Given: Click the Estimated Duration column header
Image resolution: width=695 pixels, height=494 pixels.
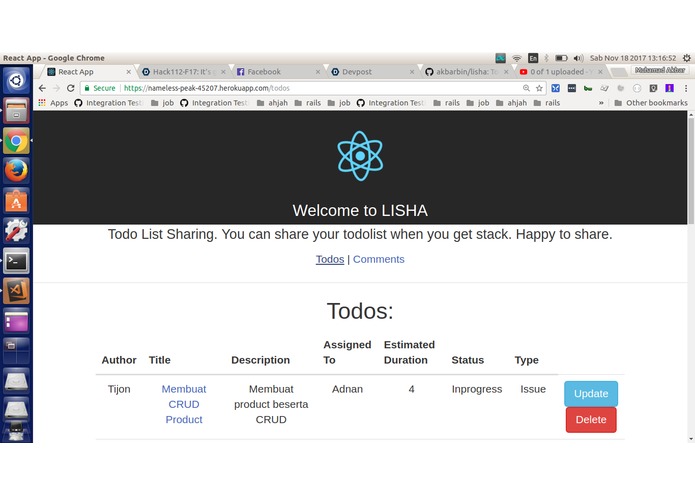Looking at the screenshot, I should pyautogui.click(x=409, y=352).
